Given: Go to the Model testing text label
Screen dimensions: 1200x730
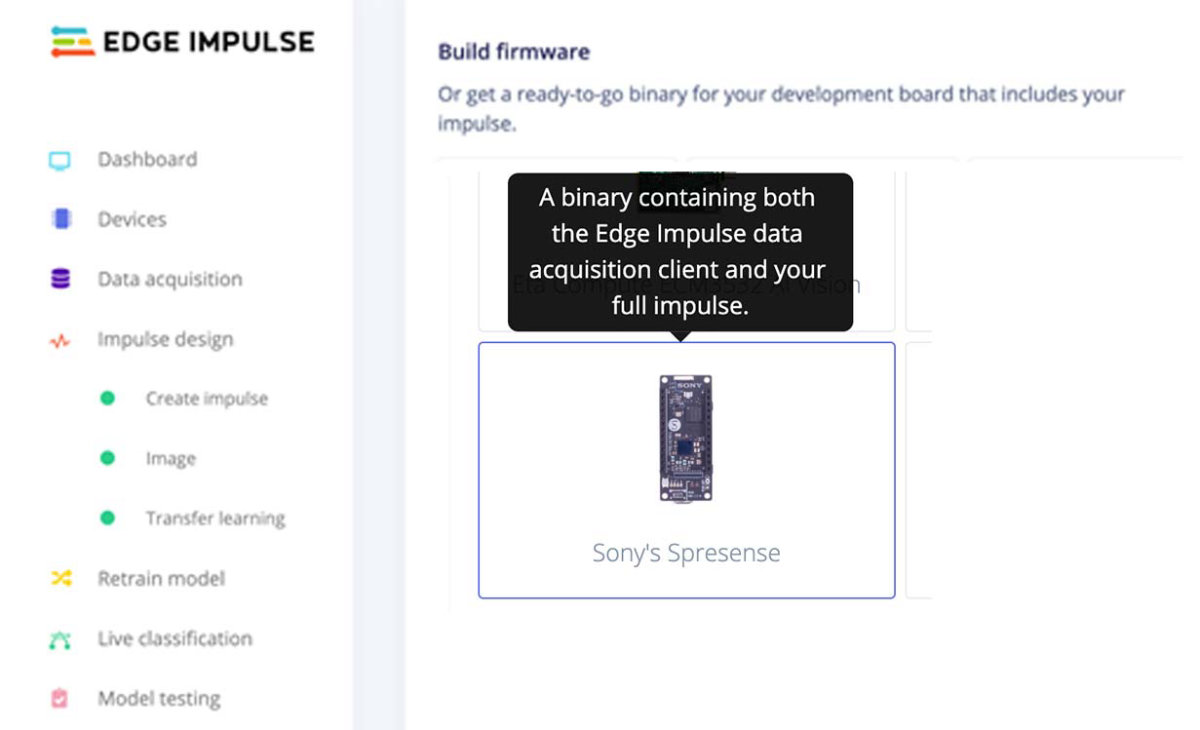Looking at the screenshot, I should 159,699.
